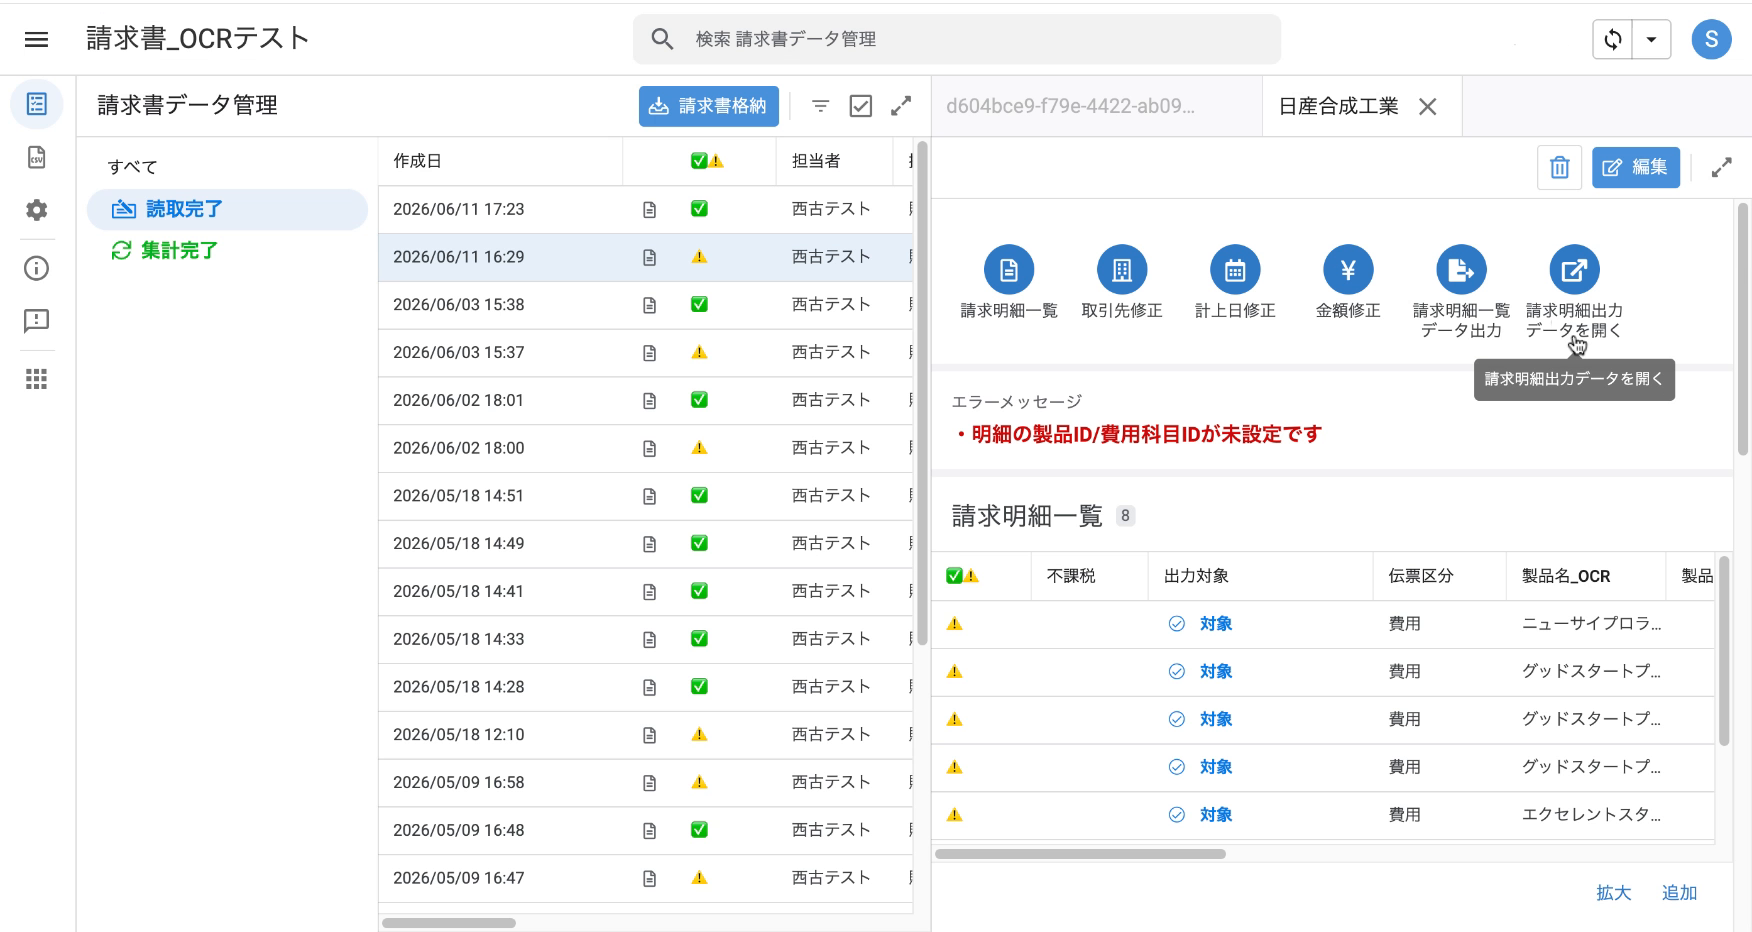Delete the record with trash icon
This screenshot has height=932, width=1752.
[1559, 168]
